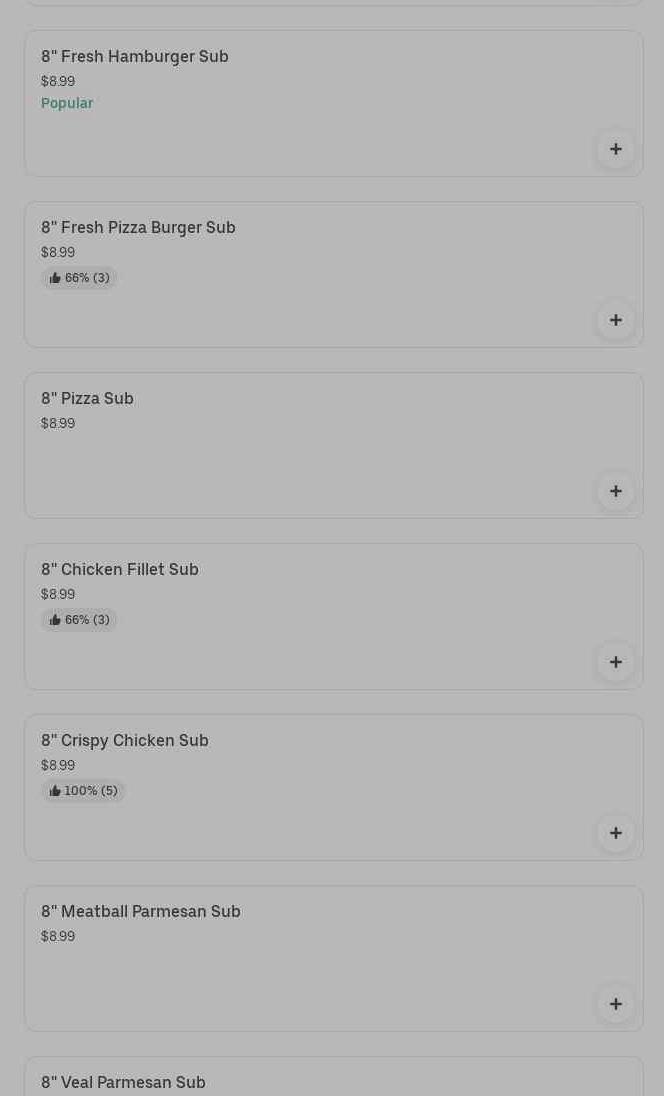View 8" Chicken Fillet Sub item
This screenshot has width=664, height=1096.
tap(120, 570)
